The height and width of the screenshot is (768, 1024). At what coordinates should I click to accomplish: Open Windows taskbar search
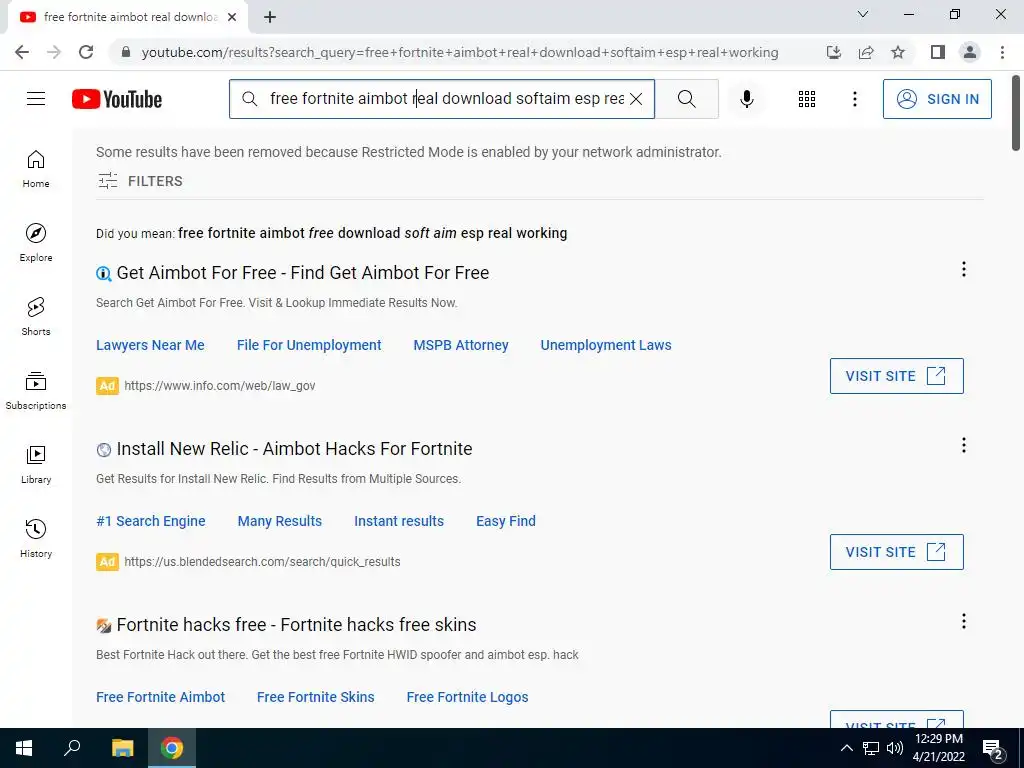pyautogui.click(x=72, y=748)
